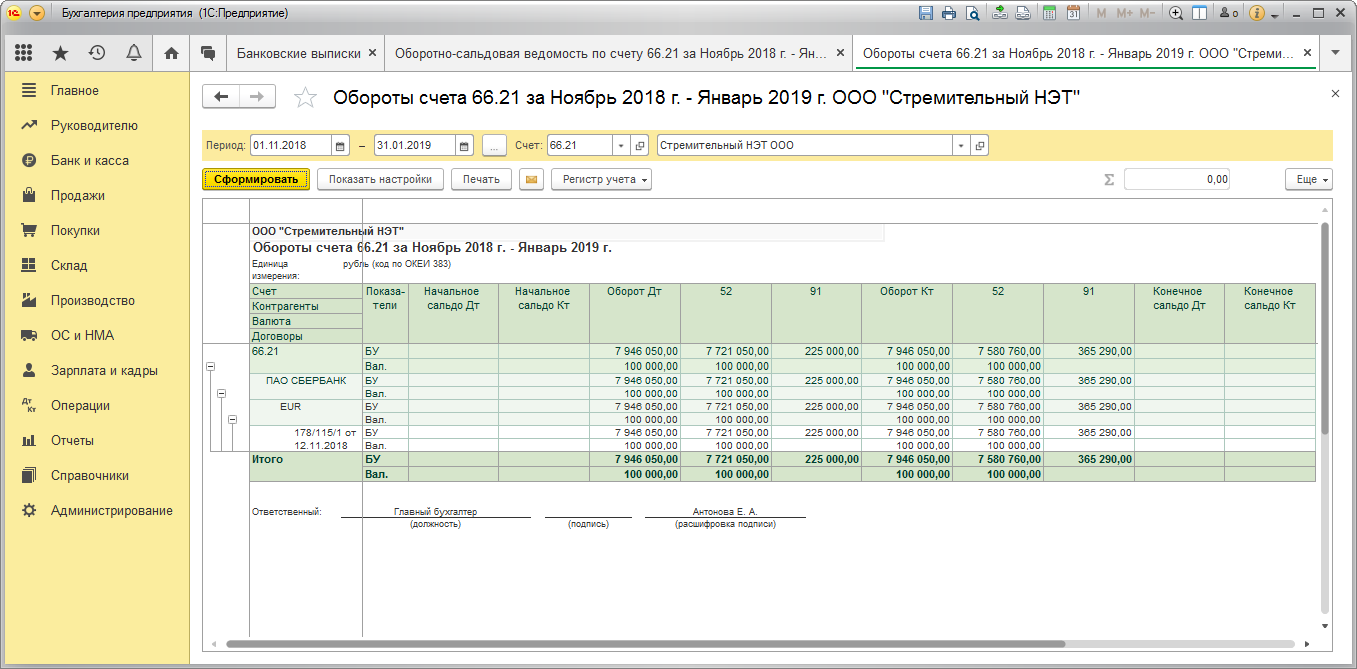1357x669 pixels.
Task: Open Банк и касса section
Action: pos(90,161)
